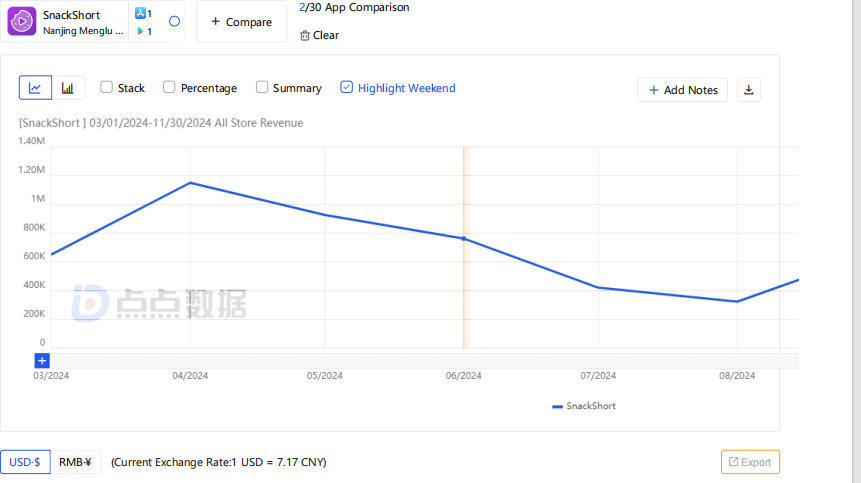The image size is (861, 483).
Task: Switch to bar chart view
Action: (68, 88)
